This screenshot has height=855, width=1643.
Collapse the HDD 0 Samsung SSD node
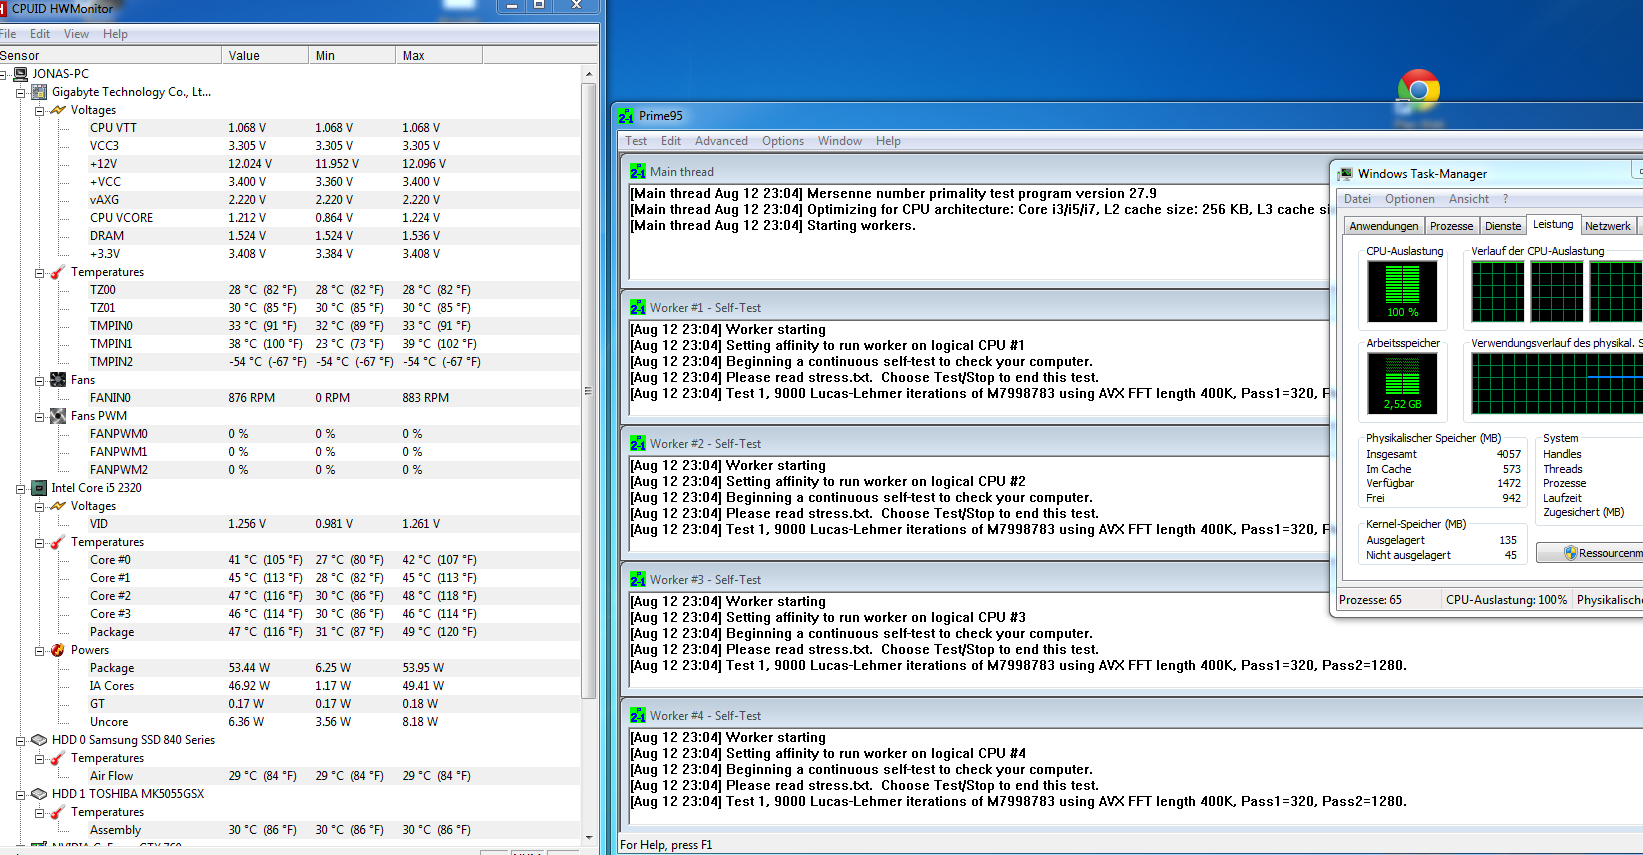point(20,740)
